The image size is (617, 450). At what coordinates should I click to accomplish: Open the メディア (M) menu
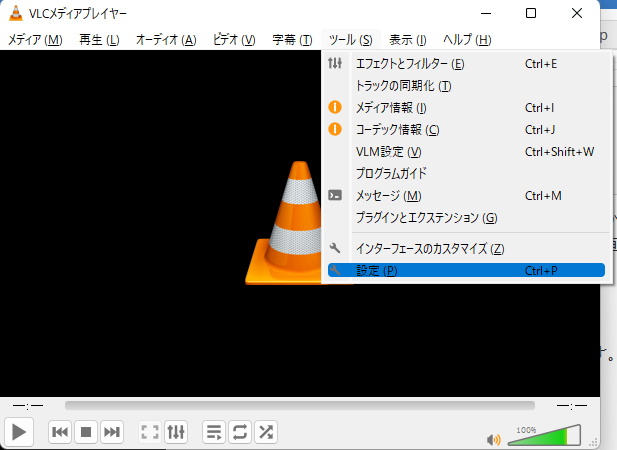pyautogui.click(x=35, y=40)
